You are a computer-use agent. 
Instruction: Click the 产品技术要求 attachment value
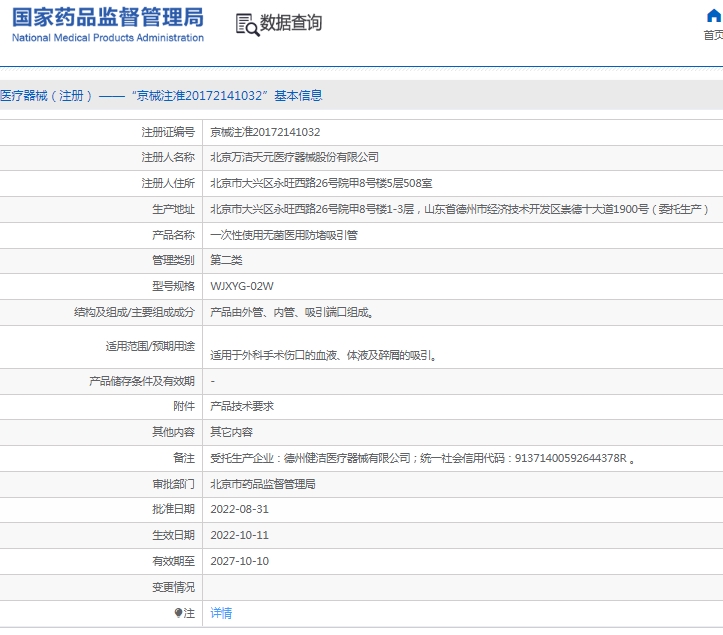pyautogui.click(x=242, y=406)
